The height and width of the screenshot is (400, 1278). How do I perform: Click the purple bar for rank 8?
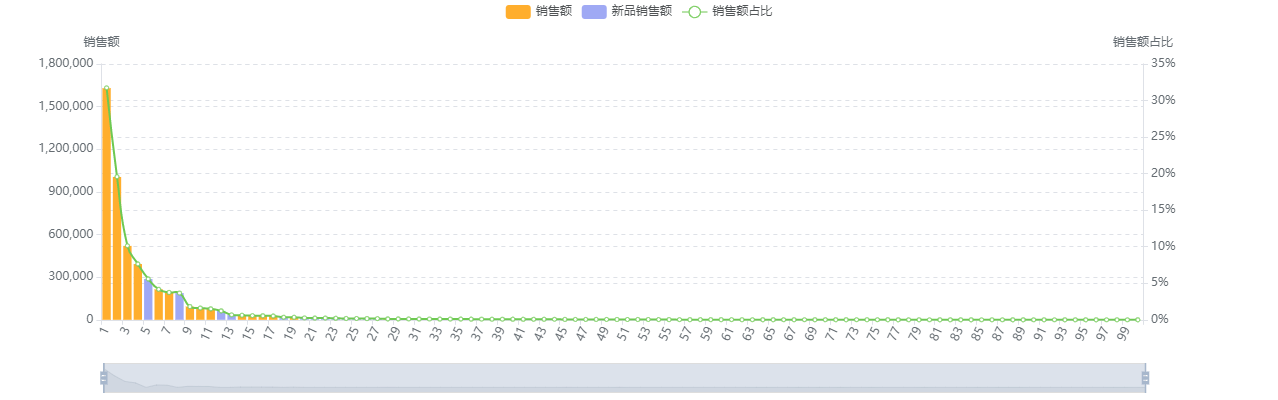point(179,307)
